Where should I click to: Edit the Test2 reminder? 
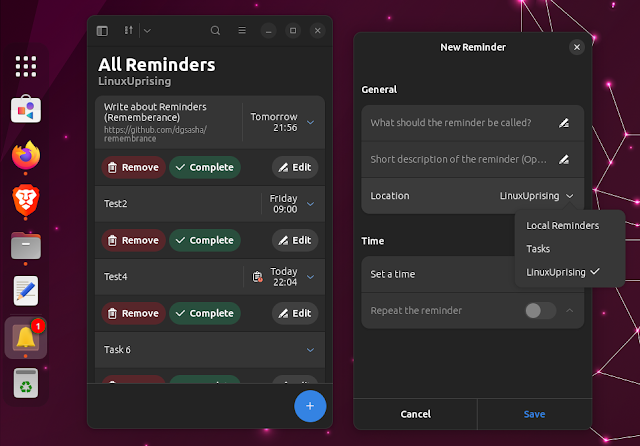(295, 240)
